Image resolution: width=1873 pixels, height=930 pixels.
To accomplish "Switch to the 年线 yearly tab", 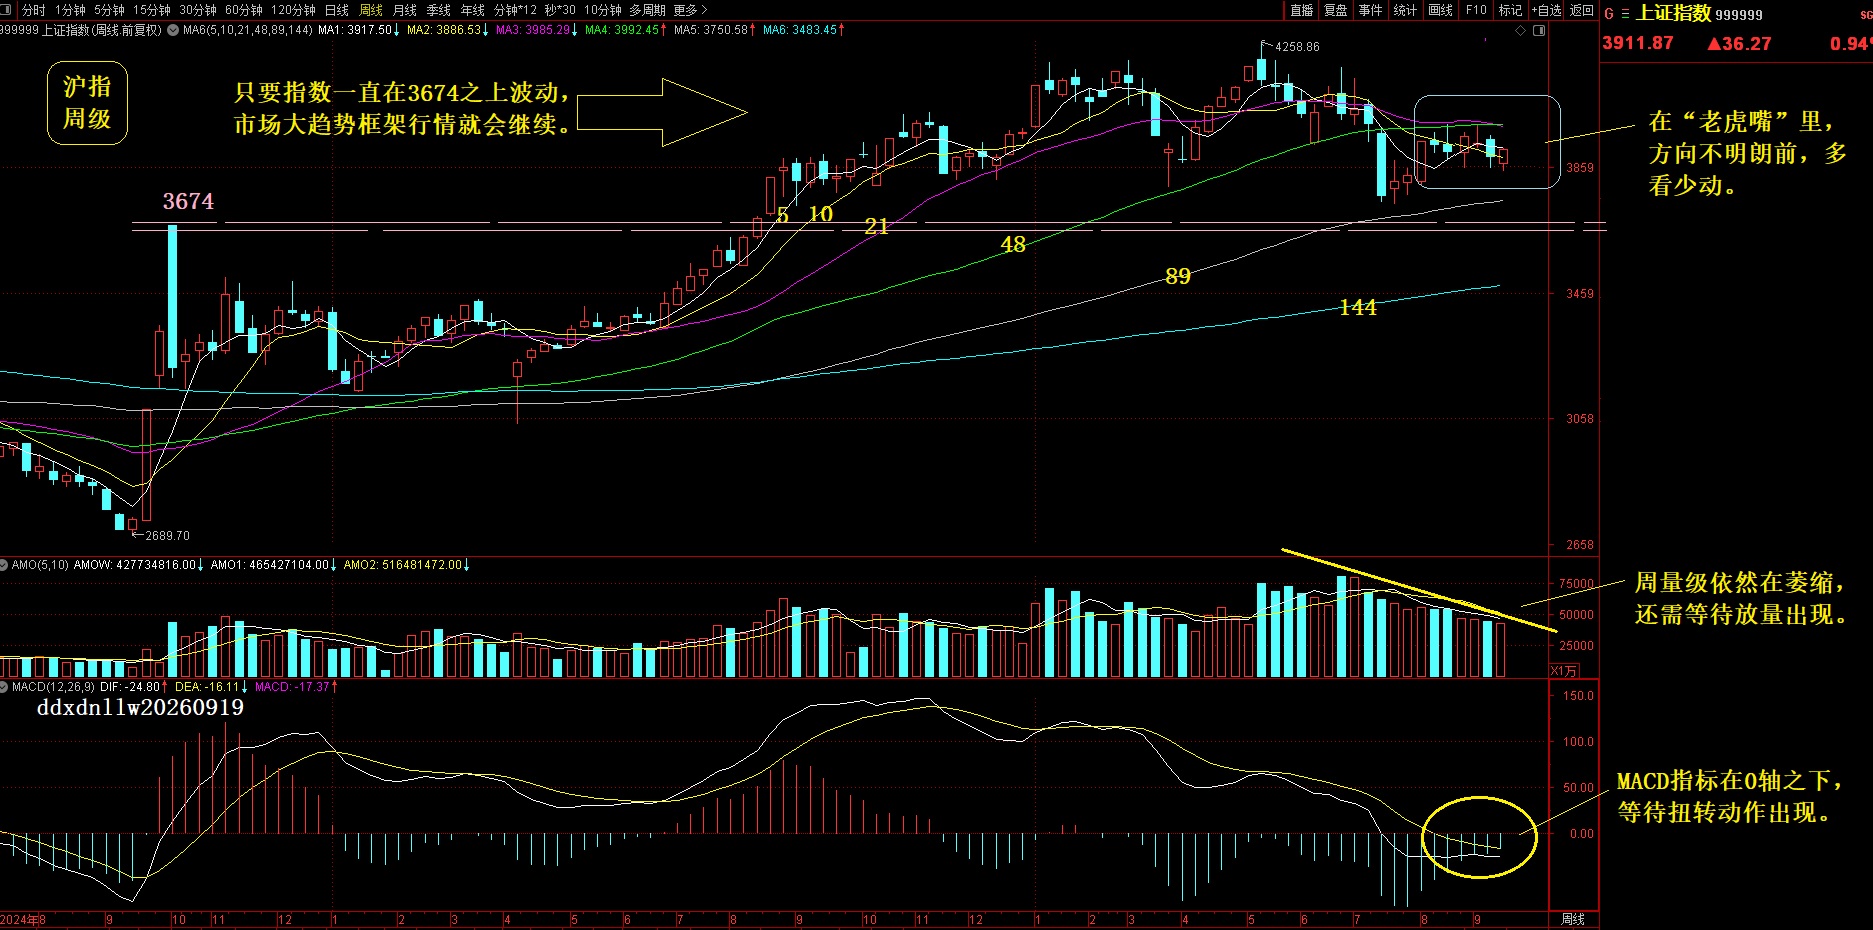I will pyautogui.click(x=473, y=10).
